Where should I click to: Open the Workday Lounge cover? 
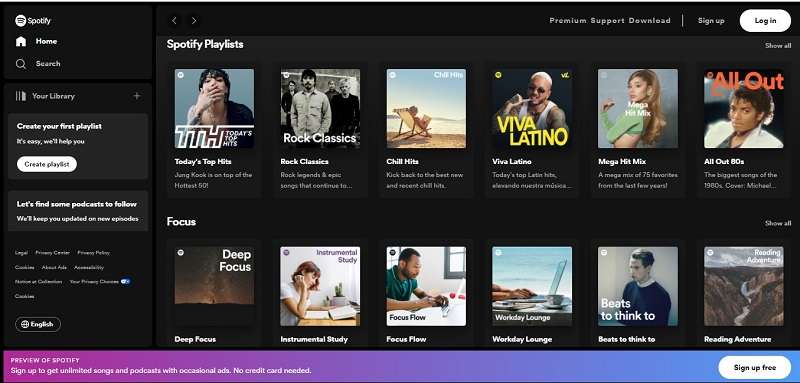[532, 286]
